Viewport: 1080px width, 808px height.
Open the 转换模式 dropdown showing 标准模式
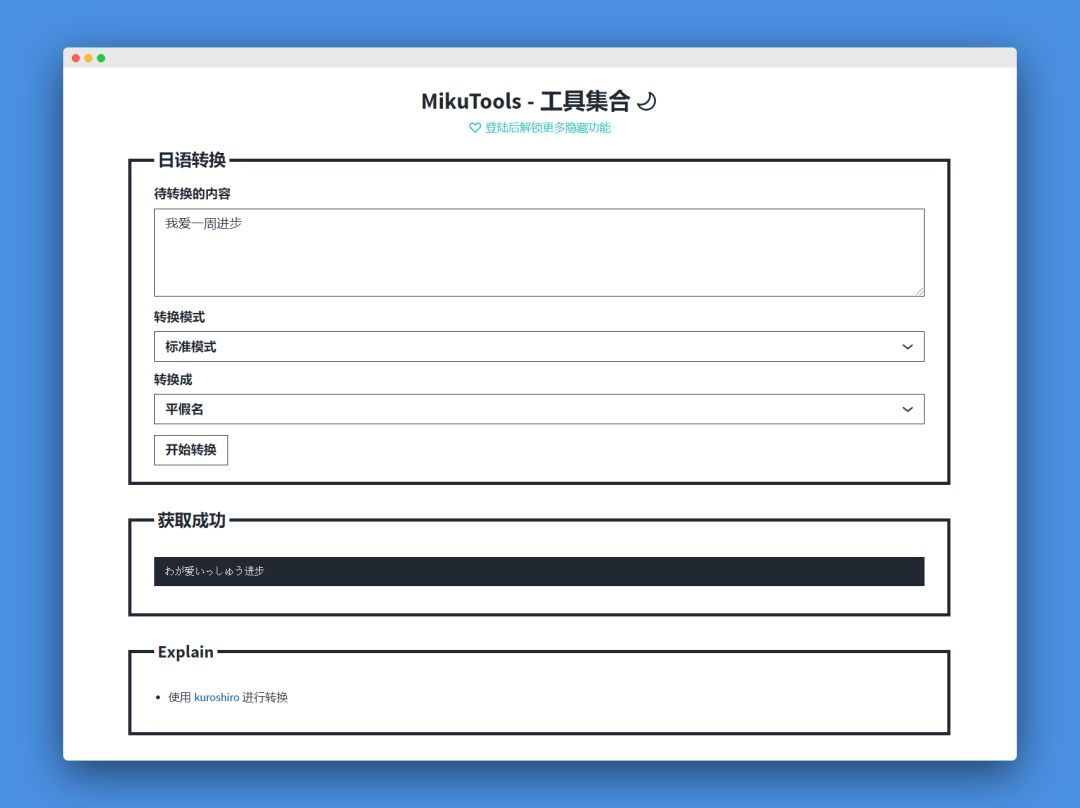click(x=539, y=346)
